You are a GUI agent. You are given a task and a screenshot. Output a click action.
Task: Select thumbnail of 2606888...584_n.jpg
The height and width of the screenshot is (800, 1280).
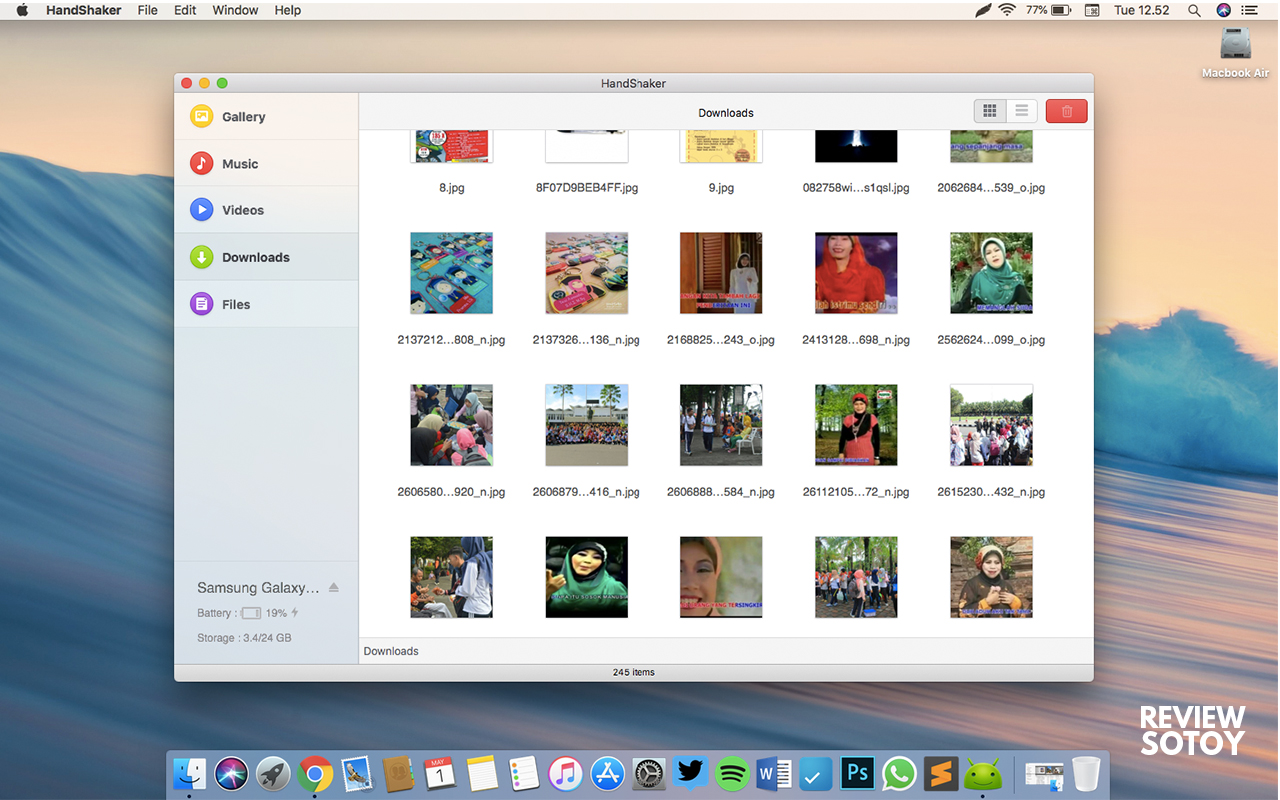tap(721, 425)
